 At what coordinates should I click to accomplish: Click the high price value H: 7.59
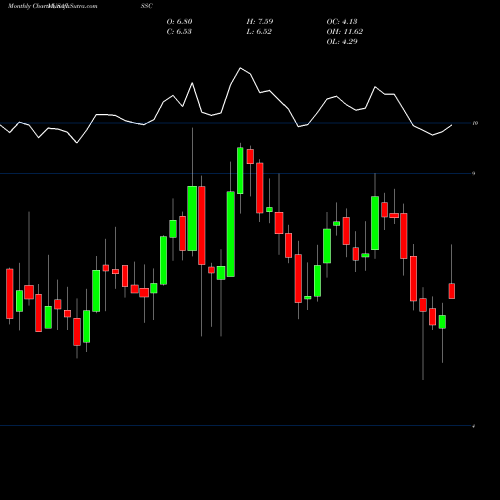[260, 21]
